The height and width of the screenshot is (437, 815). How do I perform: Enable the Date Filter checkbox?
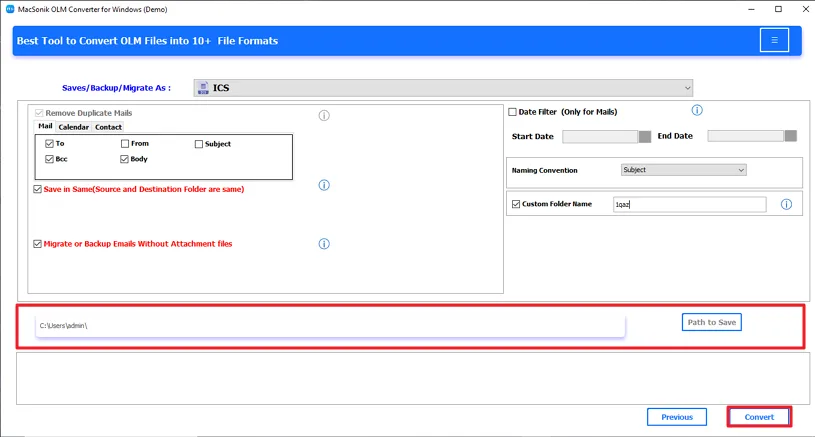[x=513, y=112]
